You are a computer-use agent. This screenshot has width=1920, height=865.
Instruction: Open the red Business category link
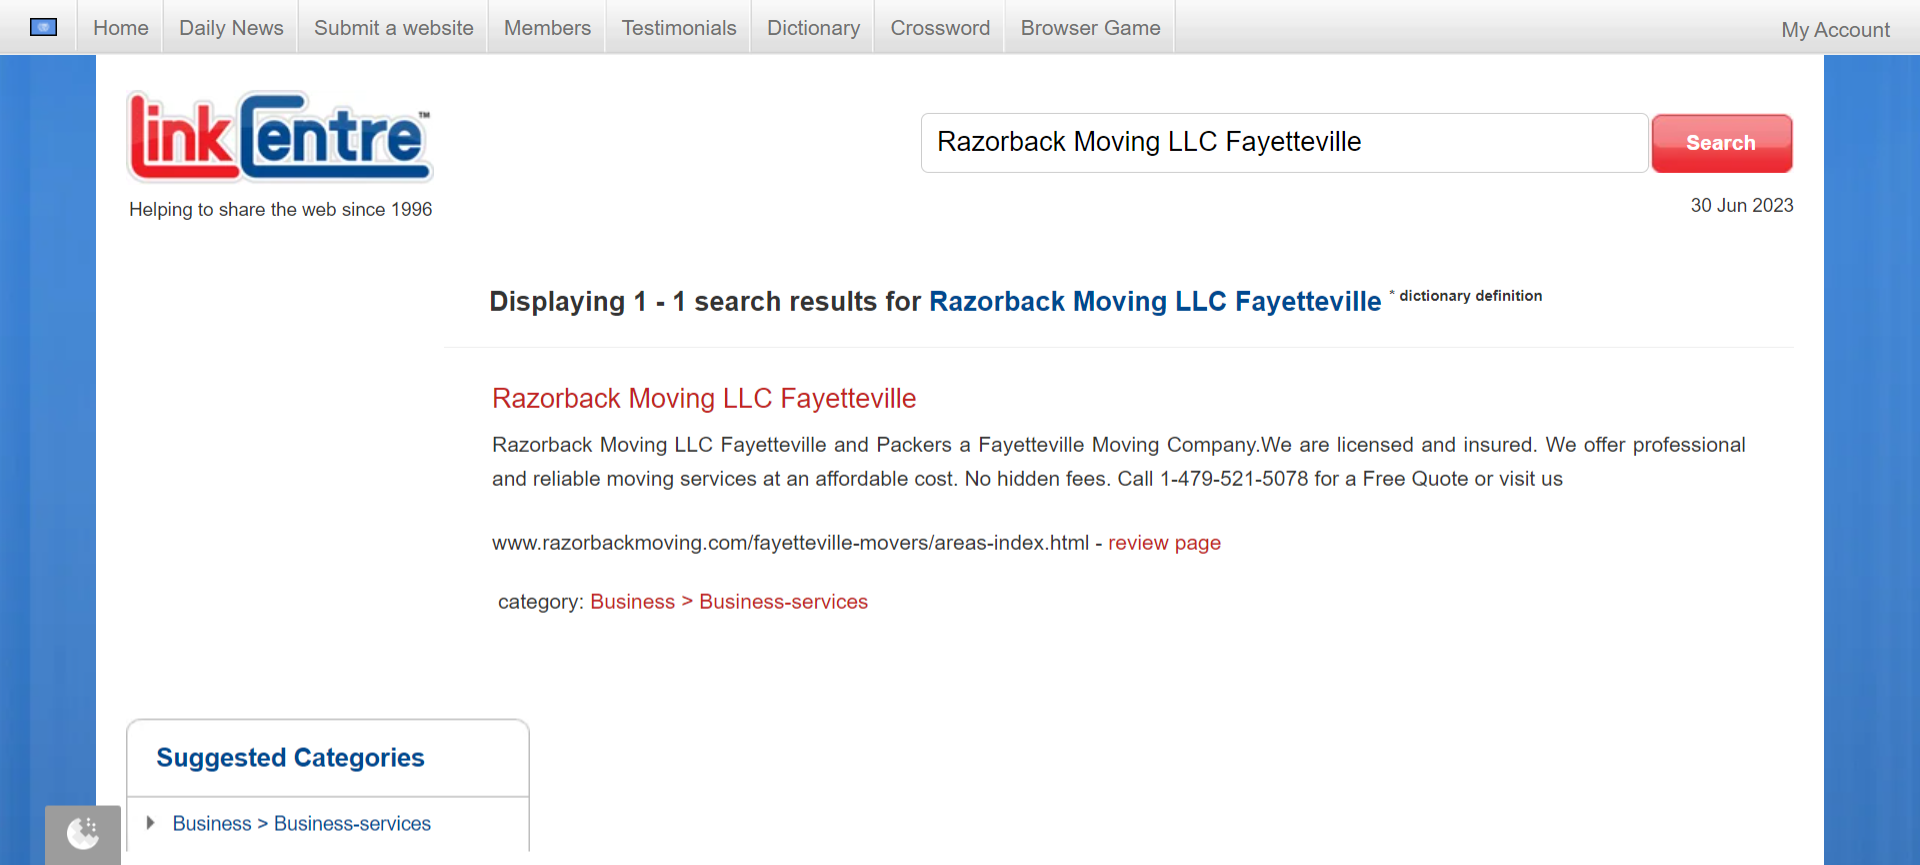[x=632, y=602]
